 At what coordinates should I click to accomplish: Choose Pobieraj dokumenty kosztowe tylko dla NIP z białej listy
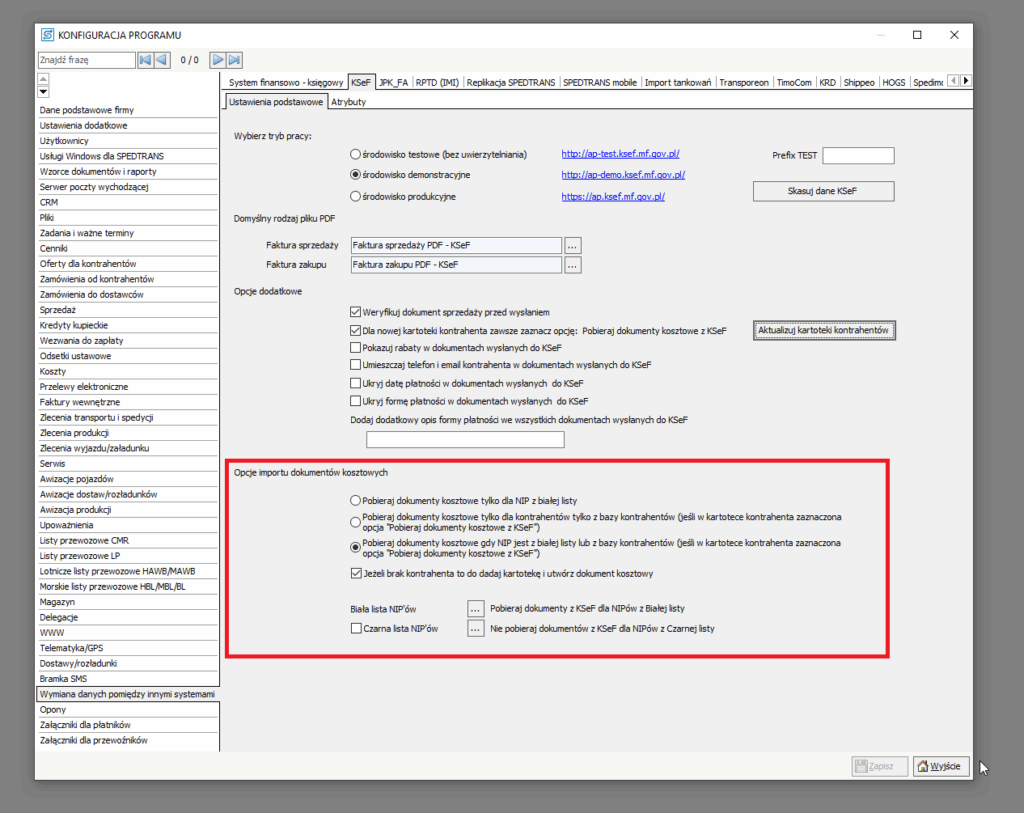pyautogui.click(x=355, y=499)
